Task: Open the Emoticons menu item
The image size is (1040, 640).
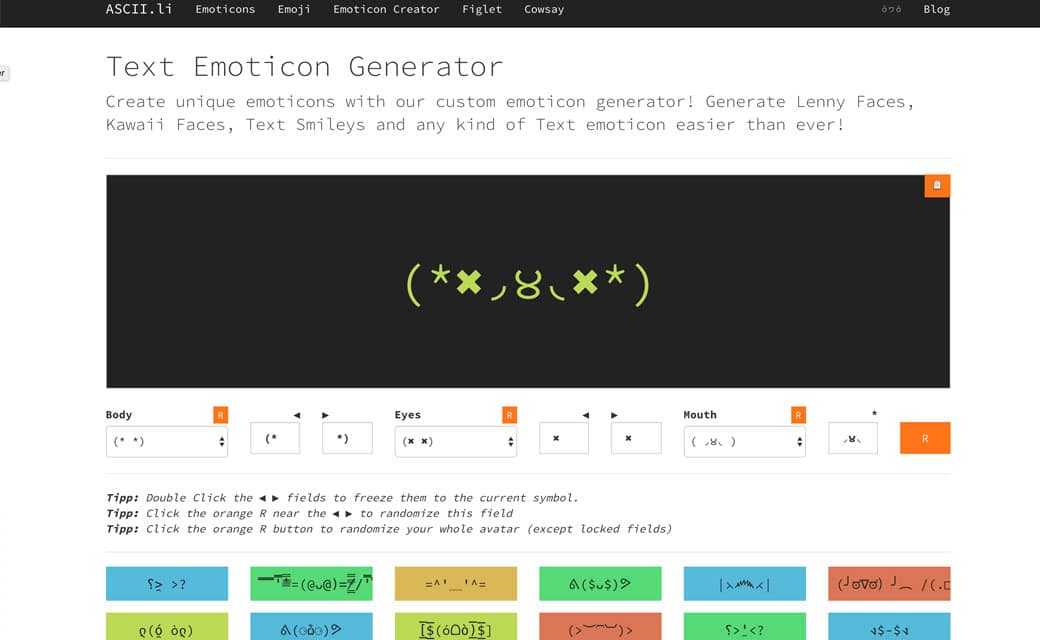Action: click(225, 10)
